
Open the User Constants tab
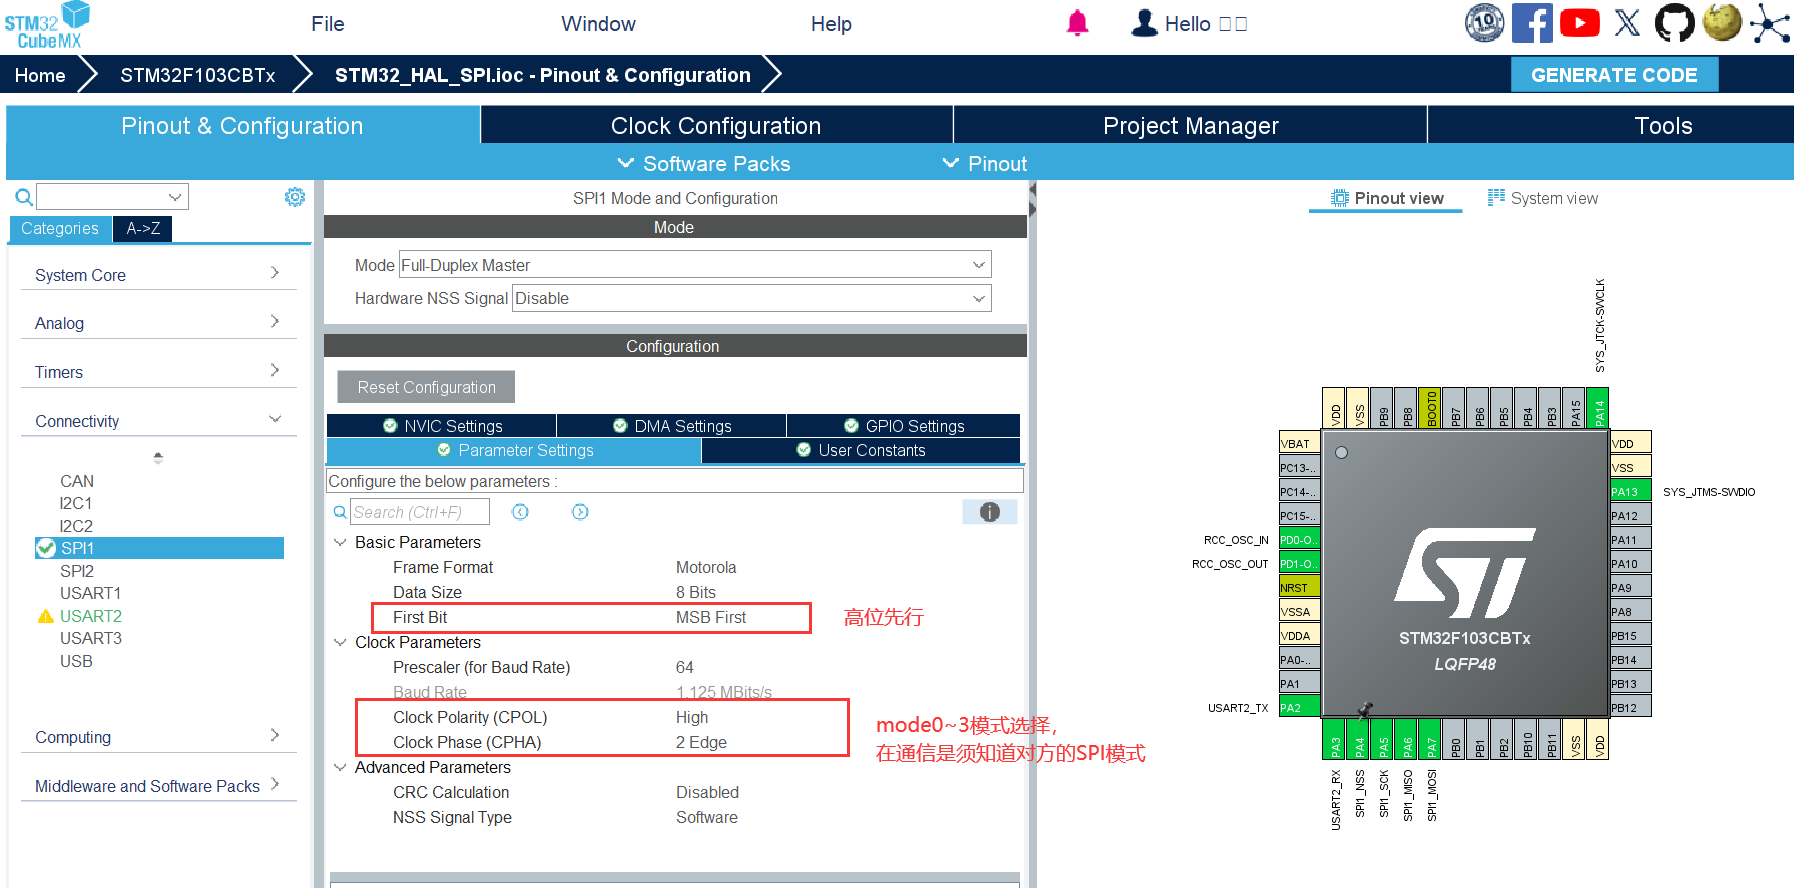coord(861,450)
